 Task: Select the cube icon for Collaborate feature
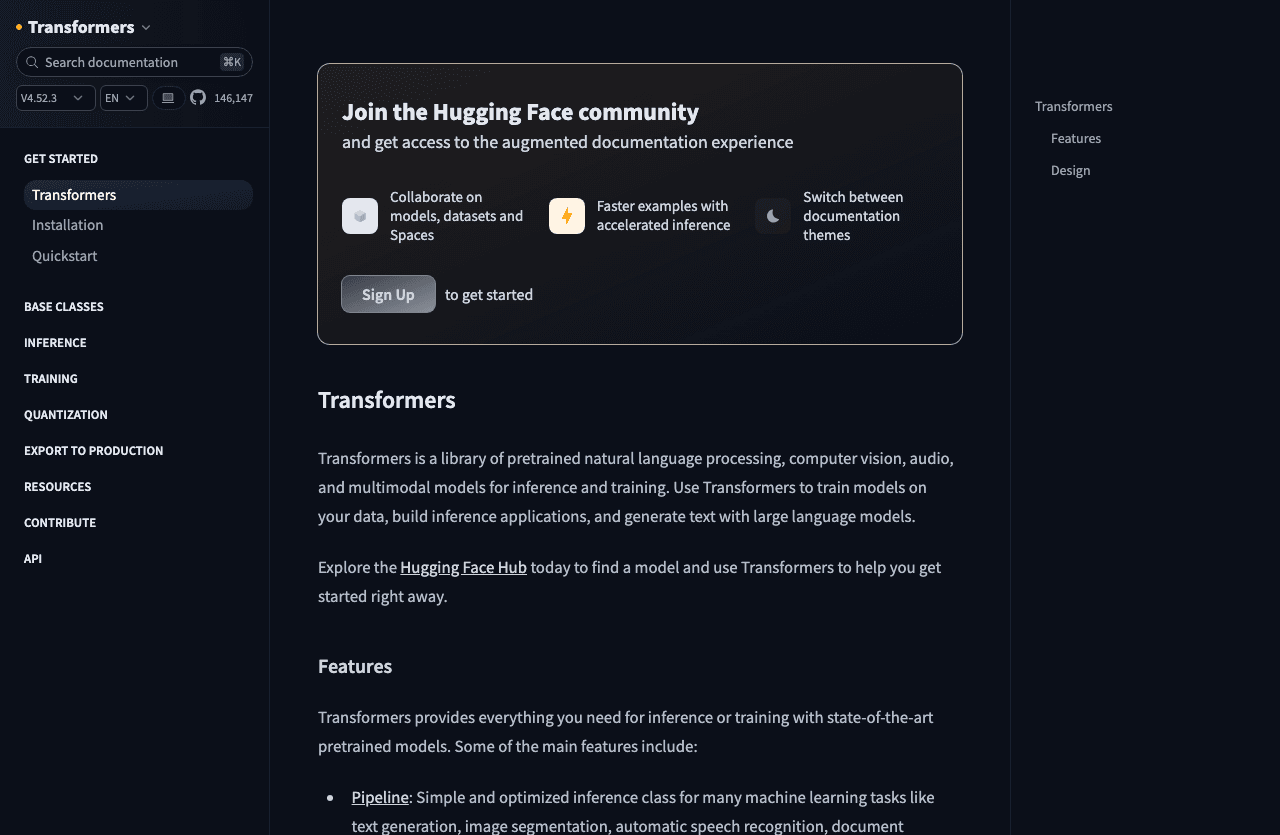[359, 216]
